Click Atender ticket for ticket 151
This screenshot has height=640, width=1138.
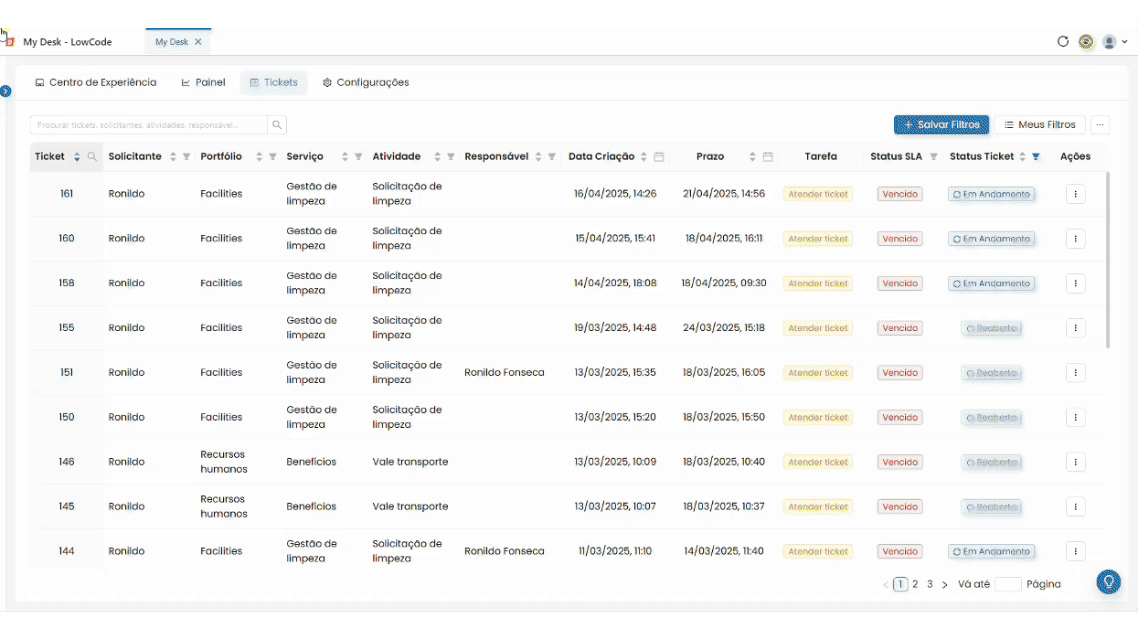pyautogui.click(x=818, y=373)
